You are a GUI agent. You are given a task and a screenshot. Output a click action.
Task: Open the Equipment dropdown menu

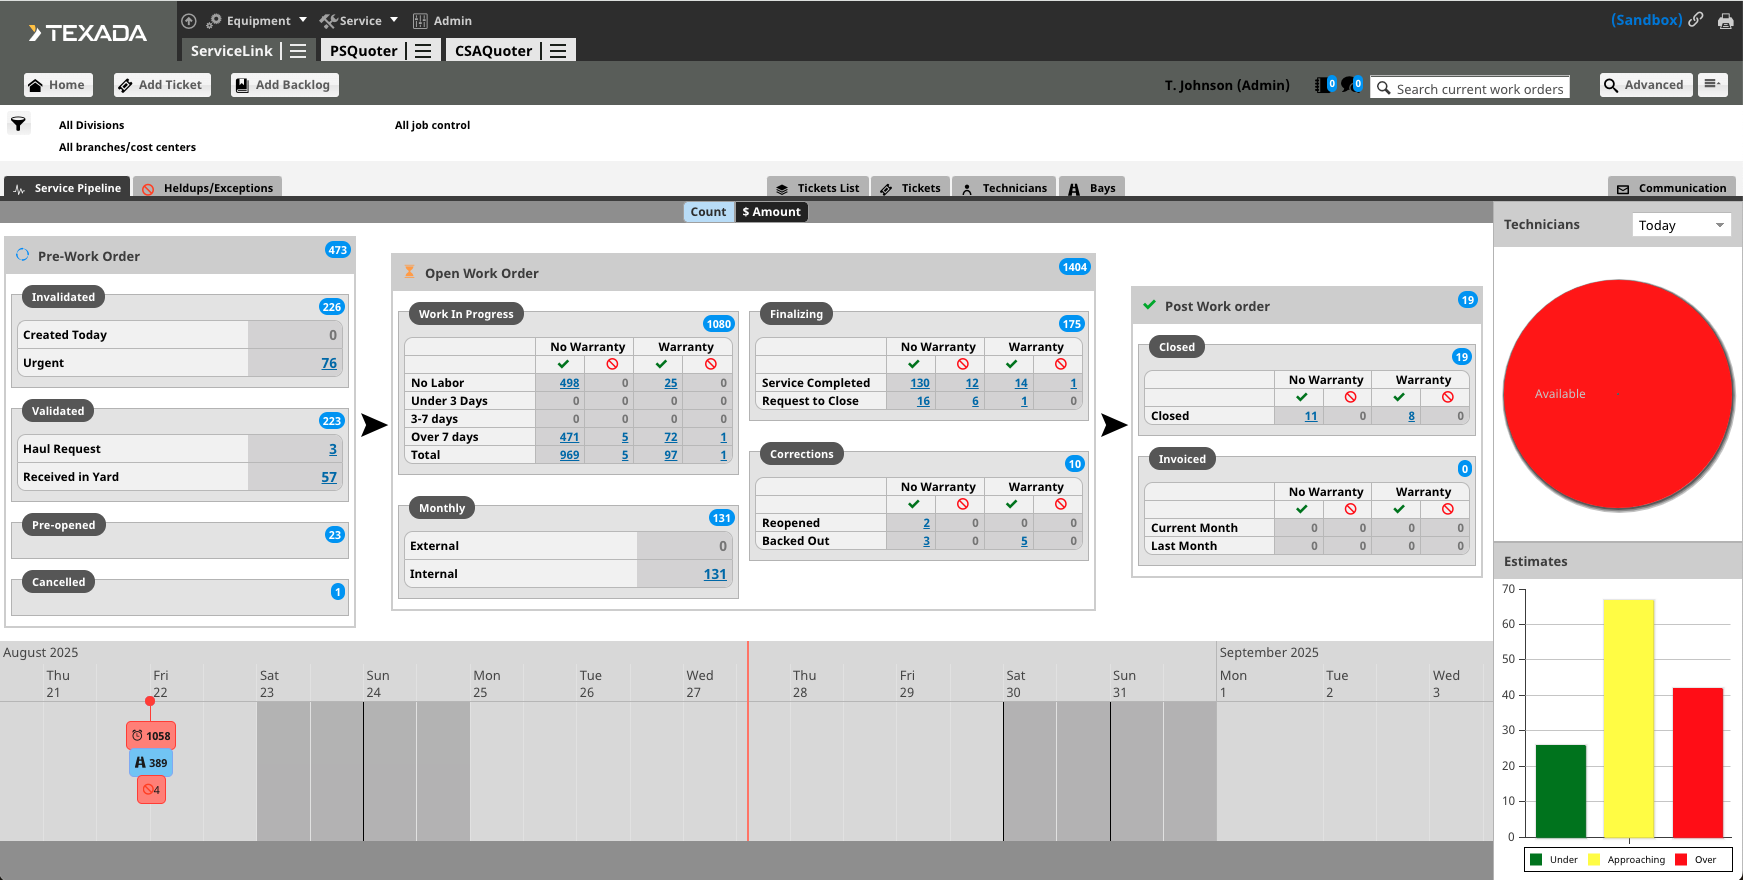coord(257,21)
